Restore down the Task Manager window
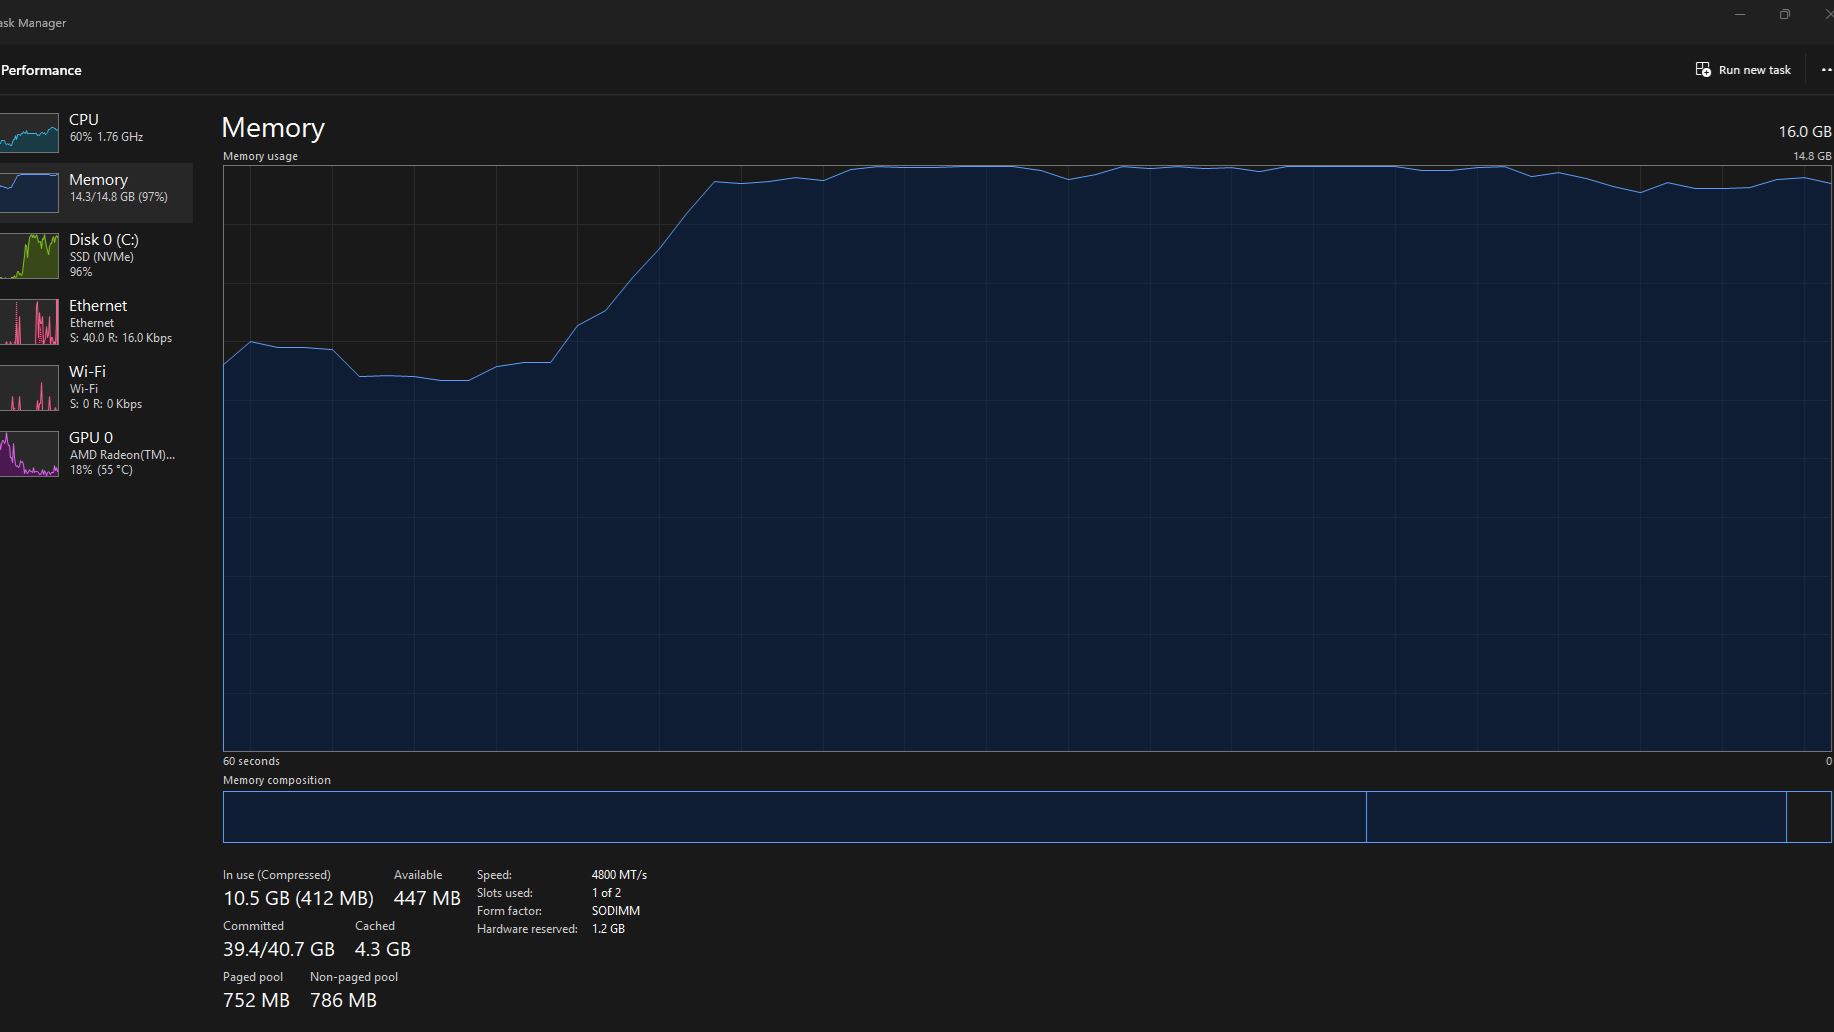 (1785, 14)
